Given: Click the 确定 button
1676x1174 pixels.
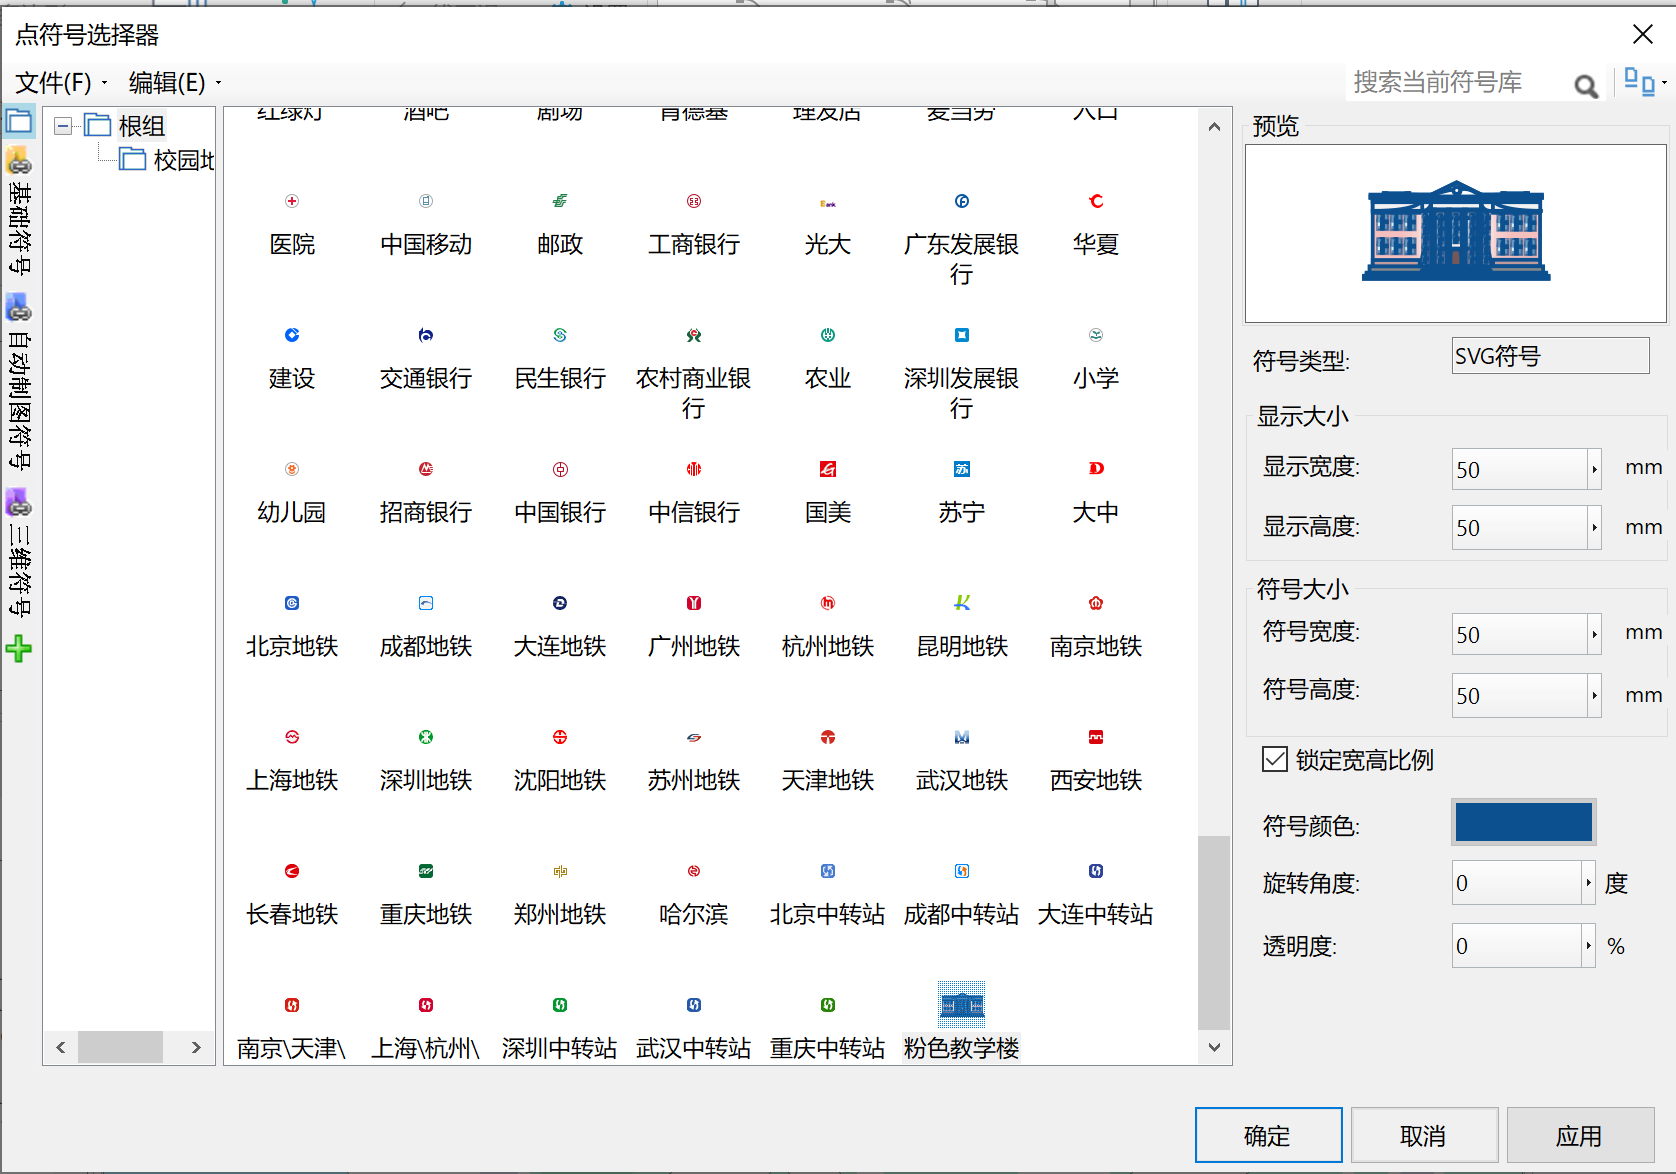Looking at the screenshot, I should point(1268,1135).
